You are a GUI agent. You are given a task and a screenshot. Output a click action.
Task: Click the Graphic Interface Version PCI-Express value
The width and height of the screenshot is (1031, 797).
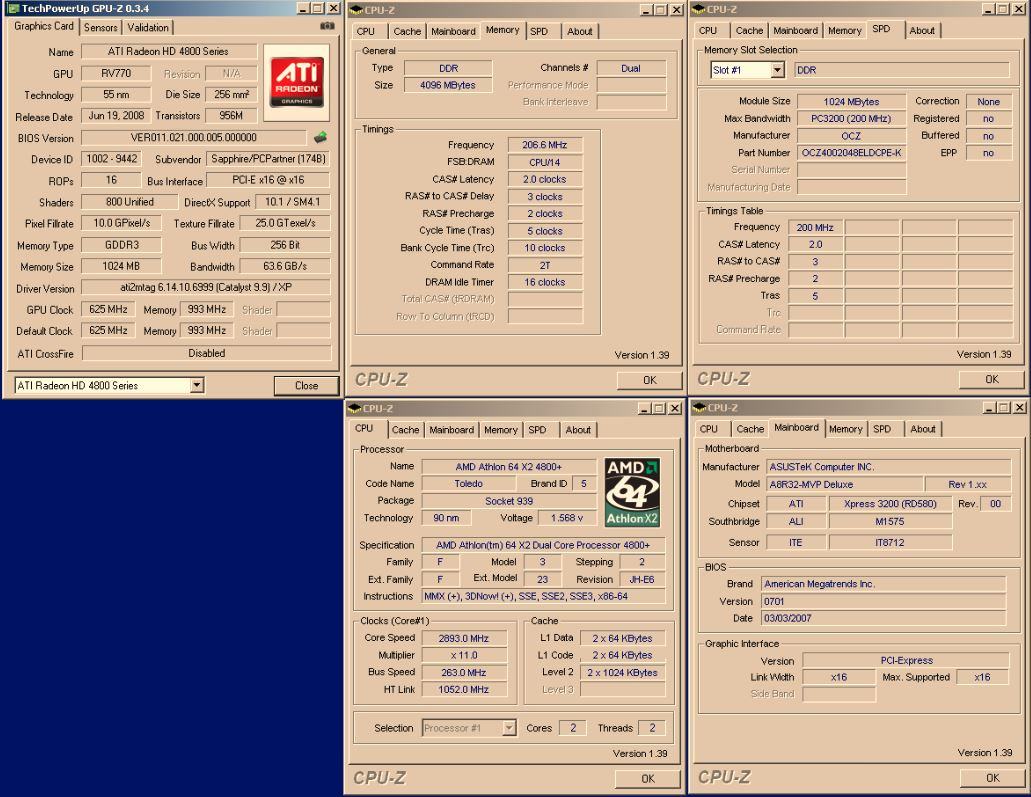[x=906, y=660]
